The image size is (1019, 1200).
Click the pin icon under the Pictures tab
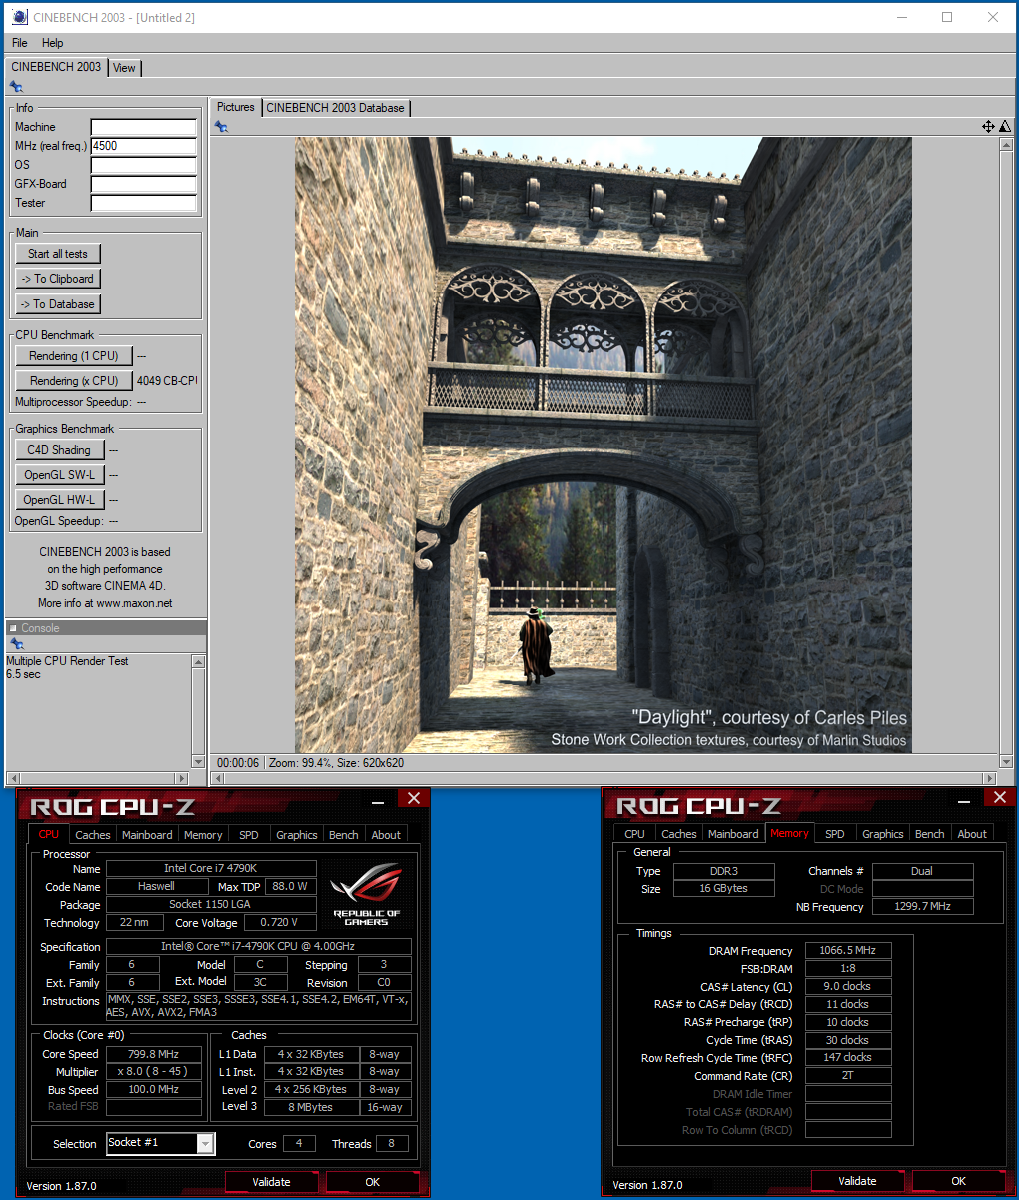pos(221,127)
